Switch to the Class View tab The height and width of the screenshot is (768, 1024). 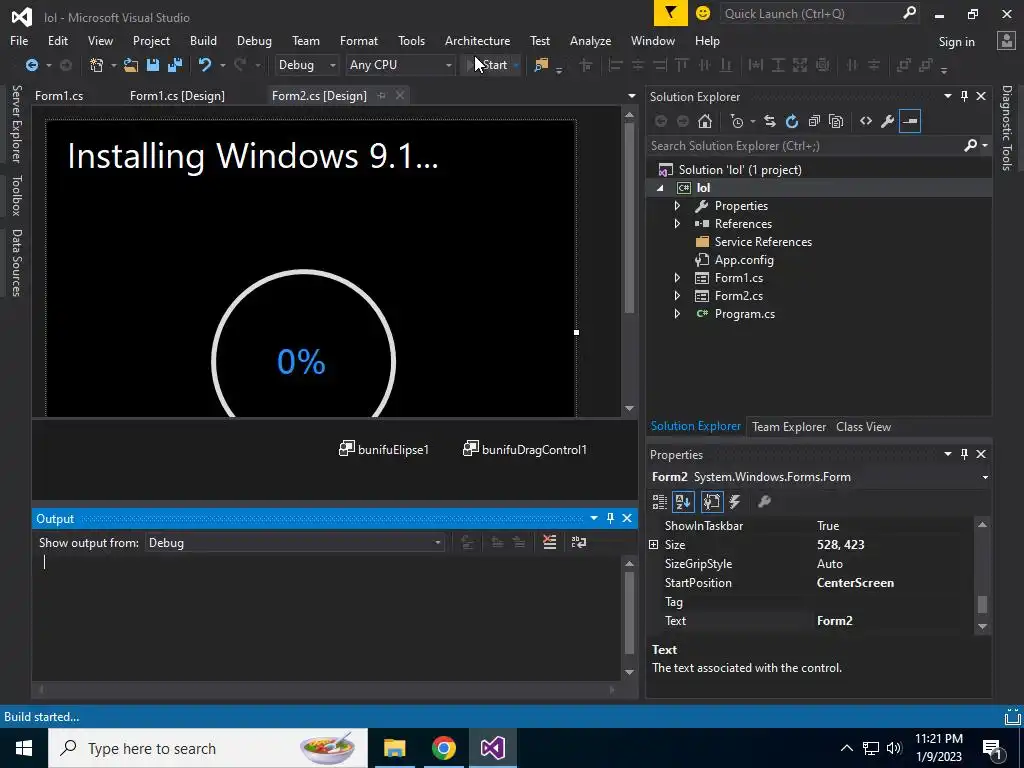(x=863, y=426)
